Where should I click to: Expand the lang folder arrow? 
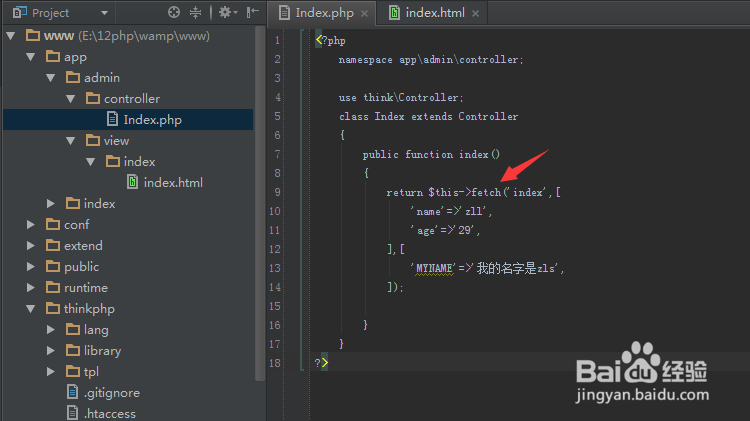pos(51,330)
